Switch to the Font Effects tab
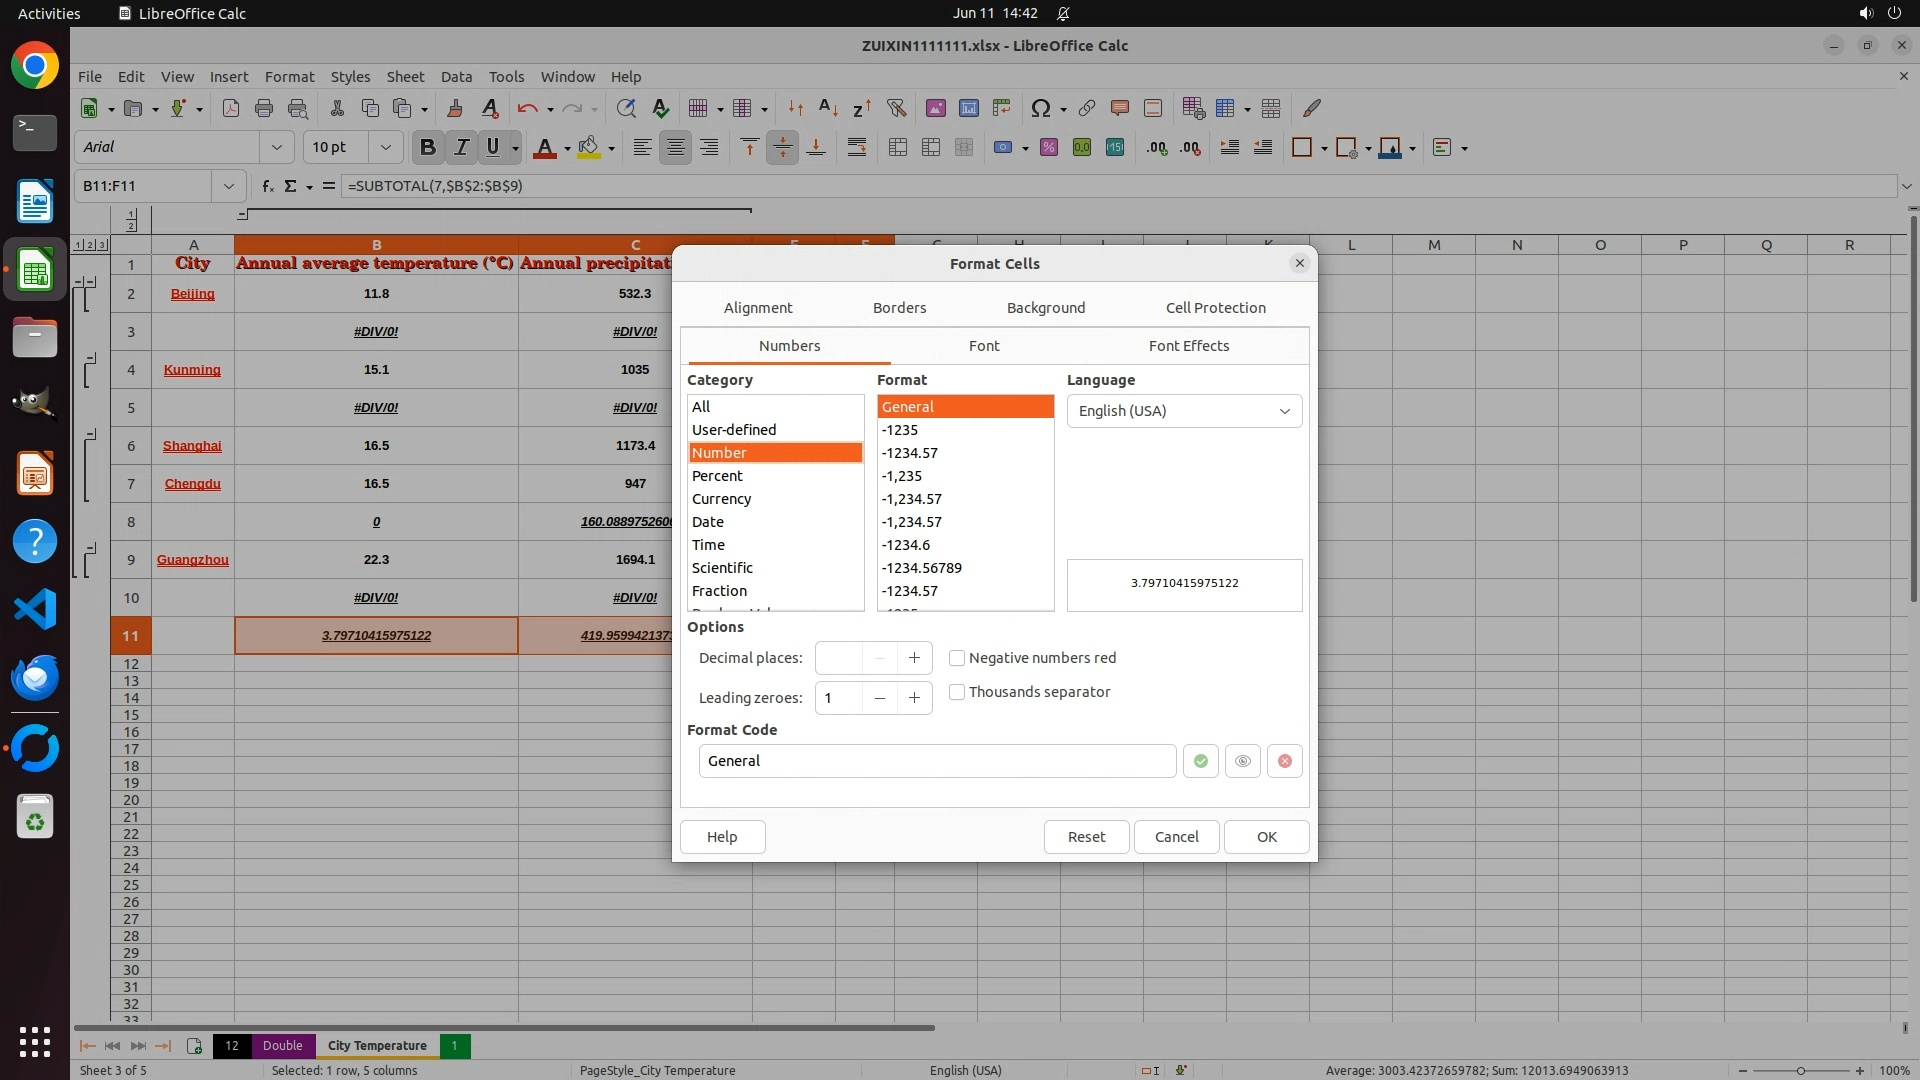 [x=1188, y=346]
